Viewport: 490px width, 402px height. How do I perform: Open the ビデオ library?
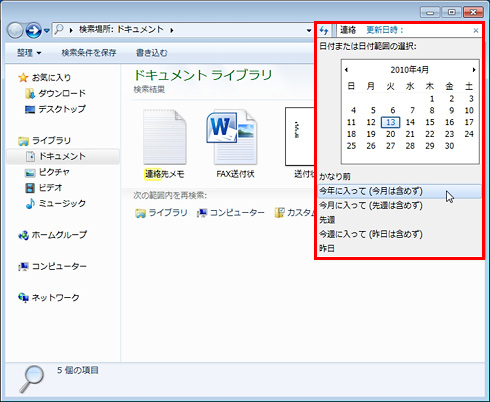(50, 188)
